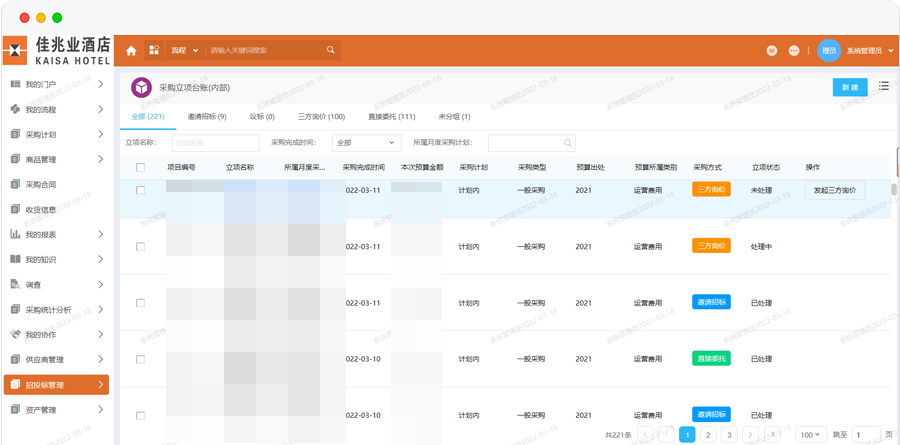Image resolution: width=900 pixels, height=445 pixels.
Task: Focus the 立项名称 filter input
Action: pos(216,143)
